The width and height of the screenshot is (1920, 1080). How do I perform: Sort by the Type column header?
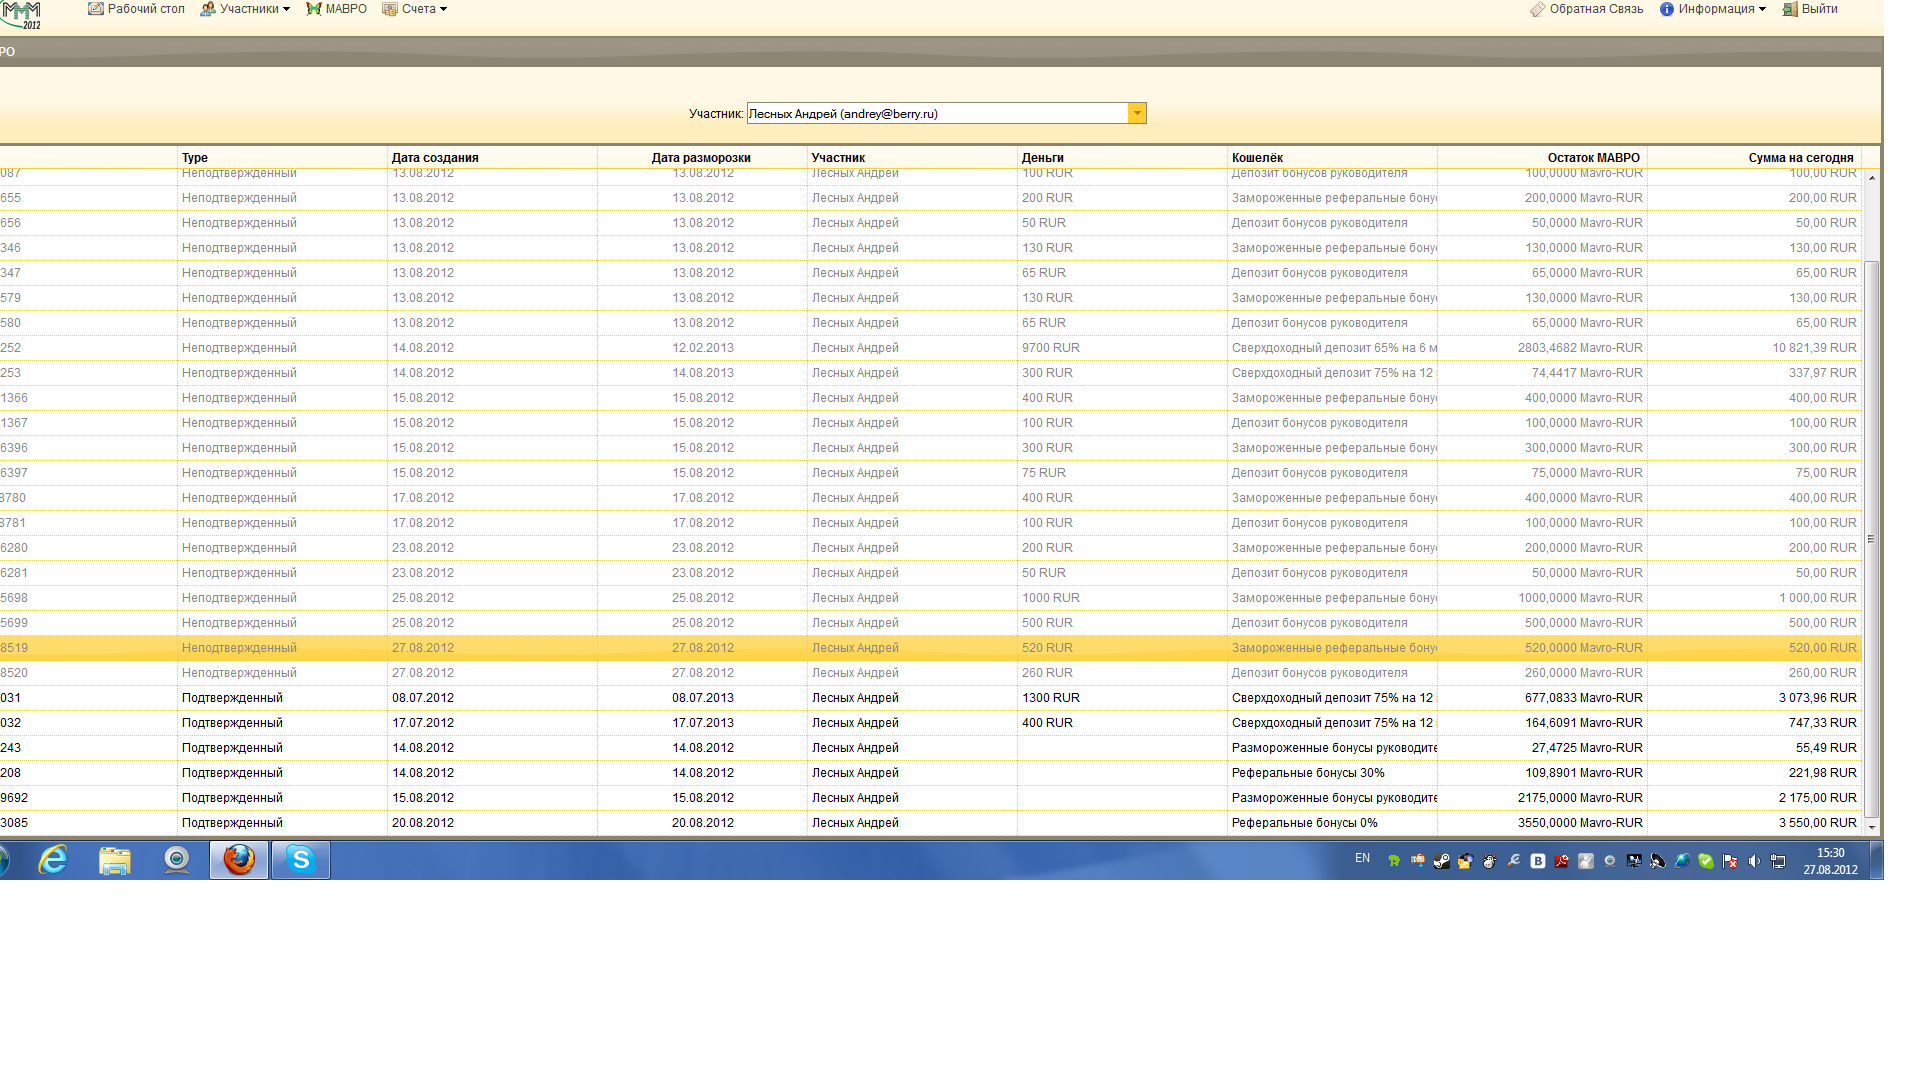pyautogui.click(x=282, y=158)
